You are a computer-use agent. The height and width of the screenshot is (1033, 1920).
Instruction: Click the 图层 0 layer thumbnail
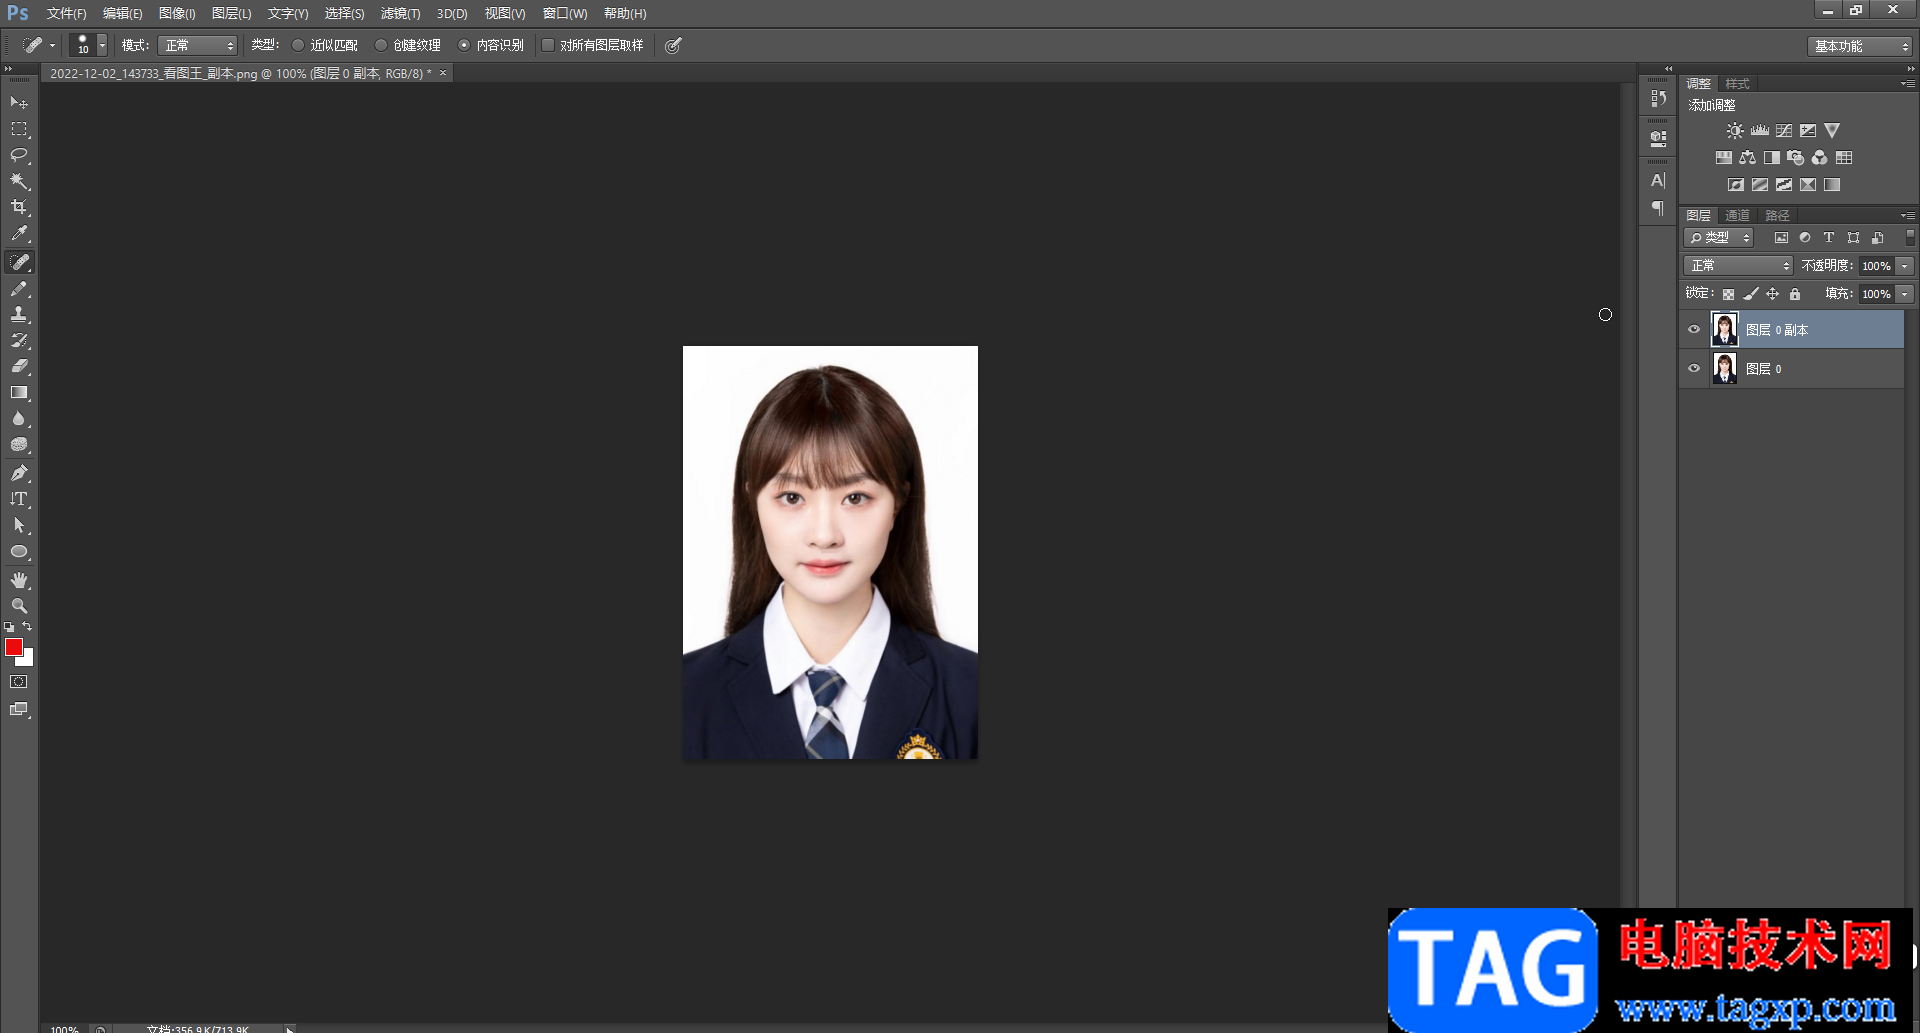pos(1725,369)
